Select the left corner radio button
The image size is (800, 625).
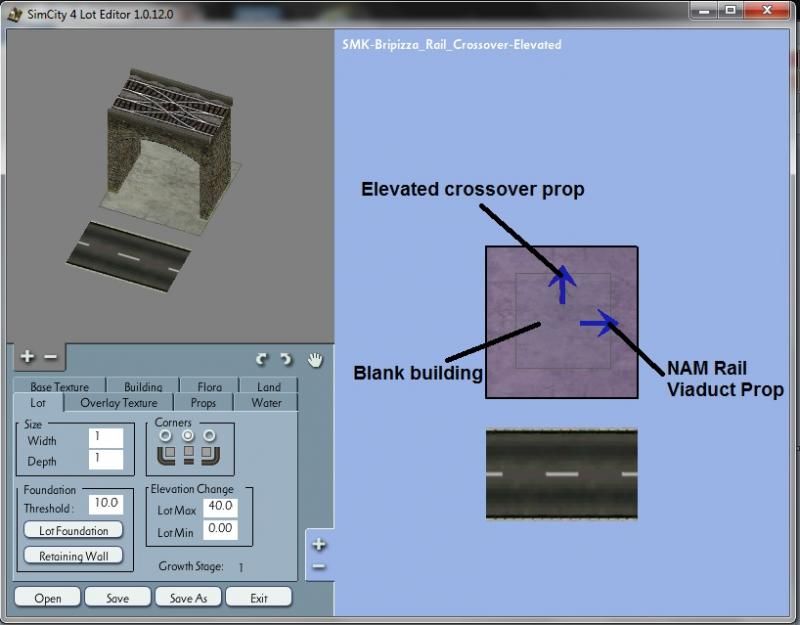click(165, 436)
